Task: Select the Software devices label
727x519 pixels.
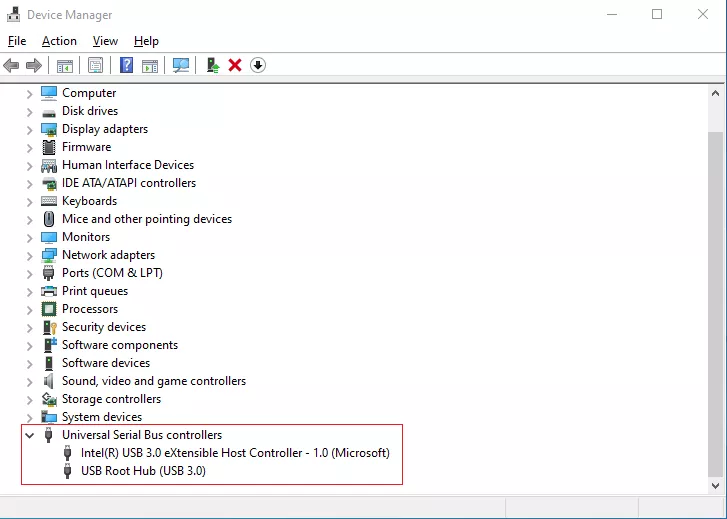Action: pos(106,363)
